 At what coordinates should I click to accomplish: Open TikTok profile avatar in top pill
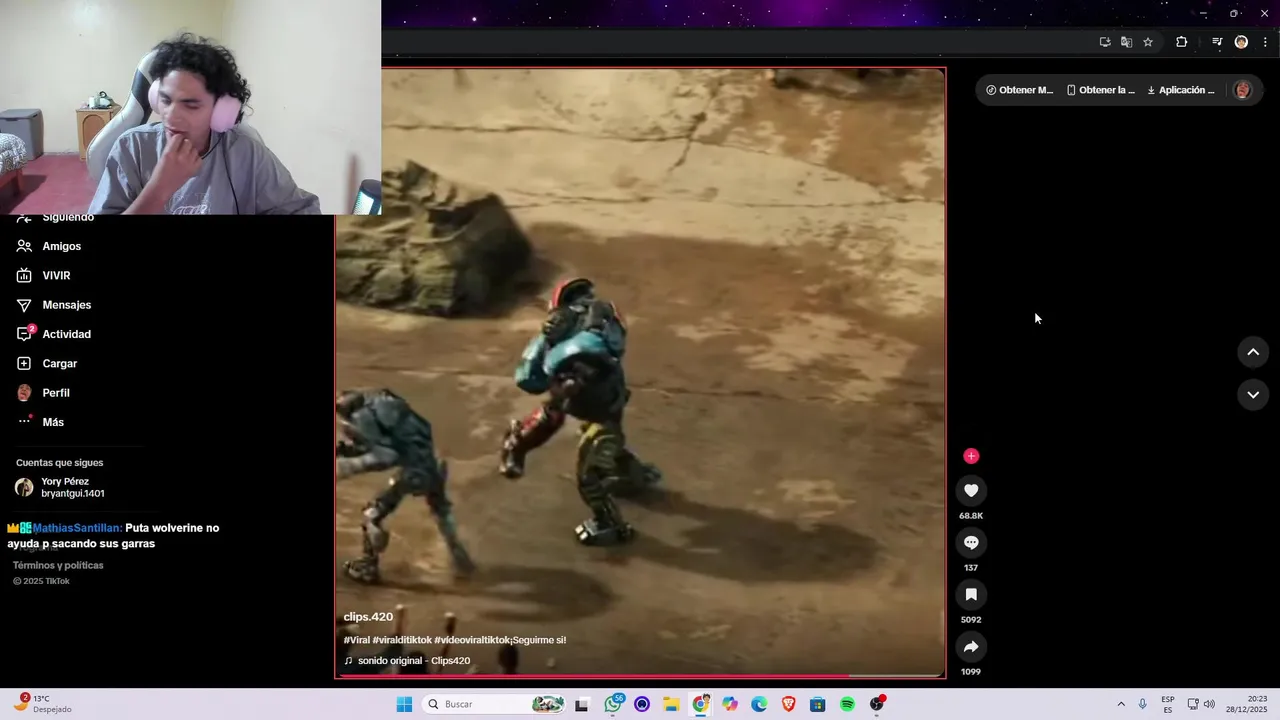click(x=1243, y=90)
